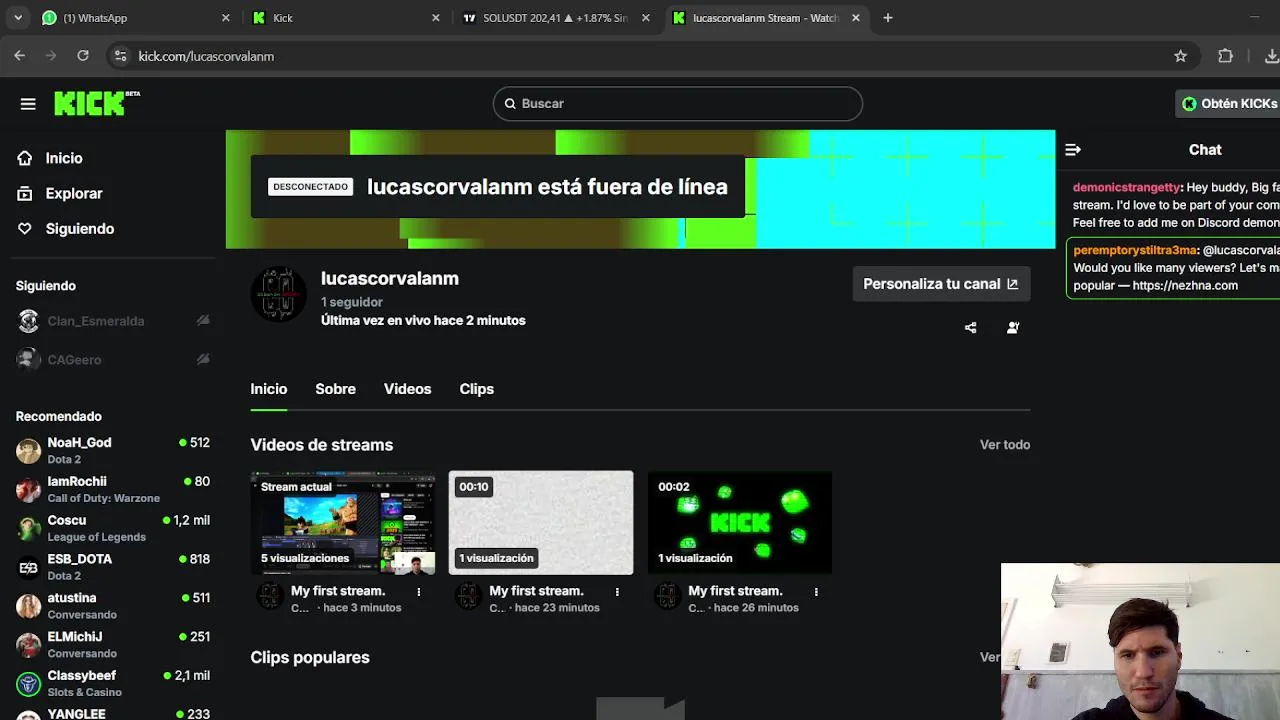
Task: Bookmark this page with star icon
Action: click(1180, 56)
